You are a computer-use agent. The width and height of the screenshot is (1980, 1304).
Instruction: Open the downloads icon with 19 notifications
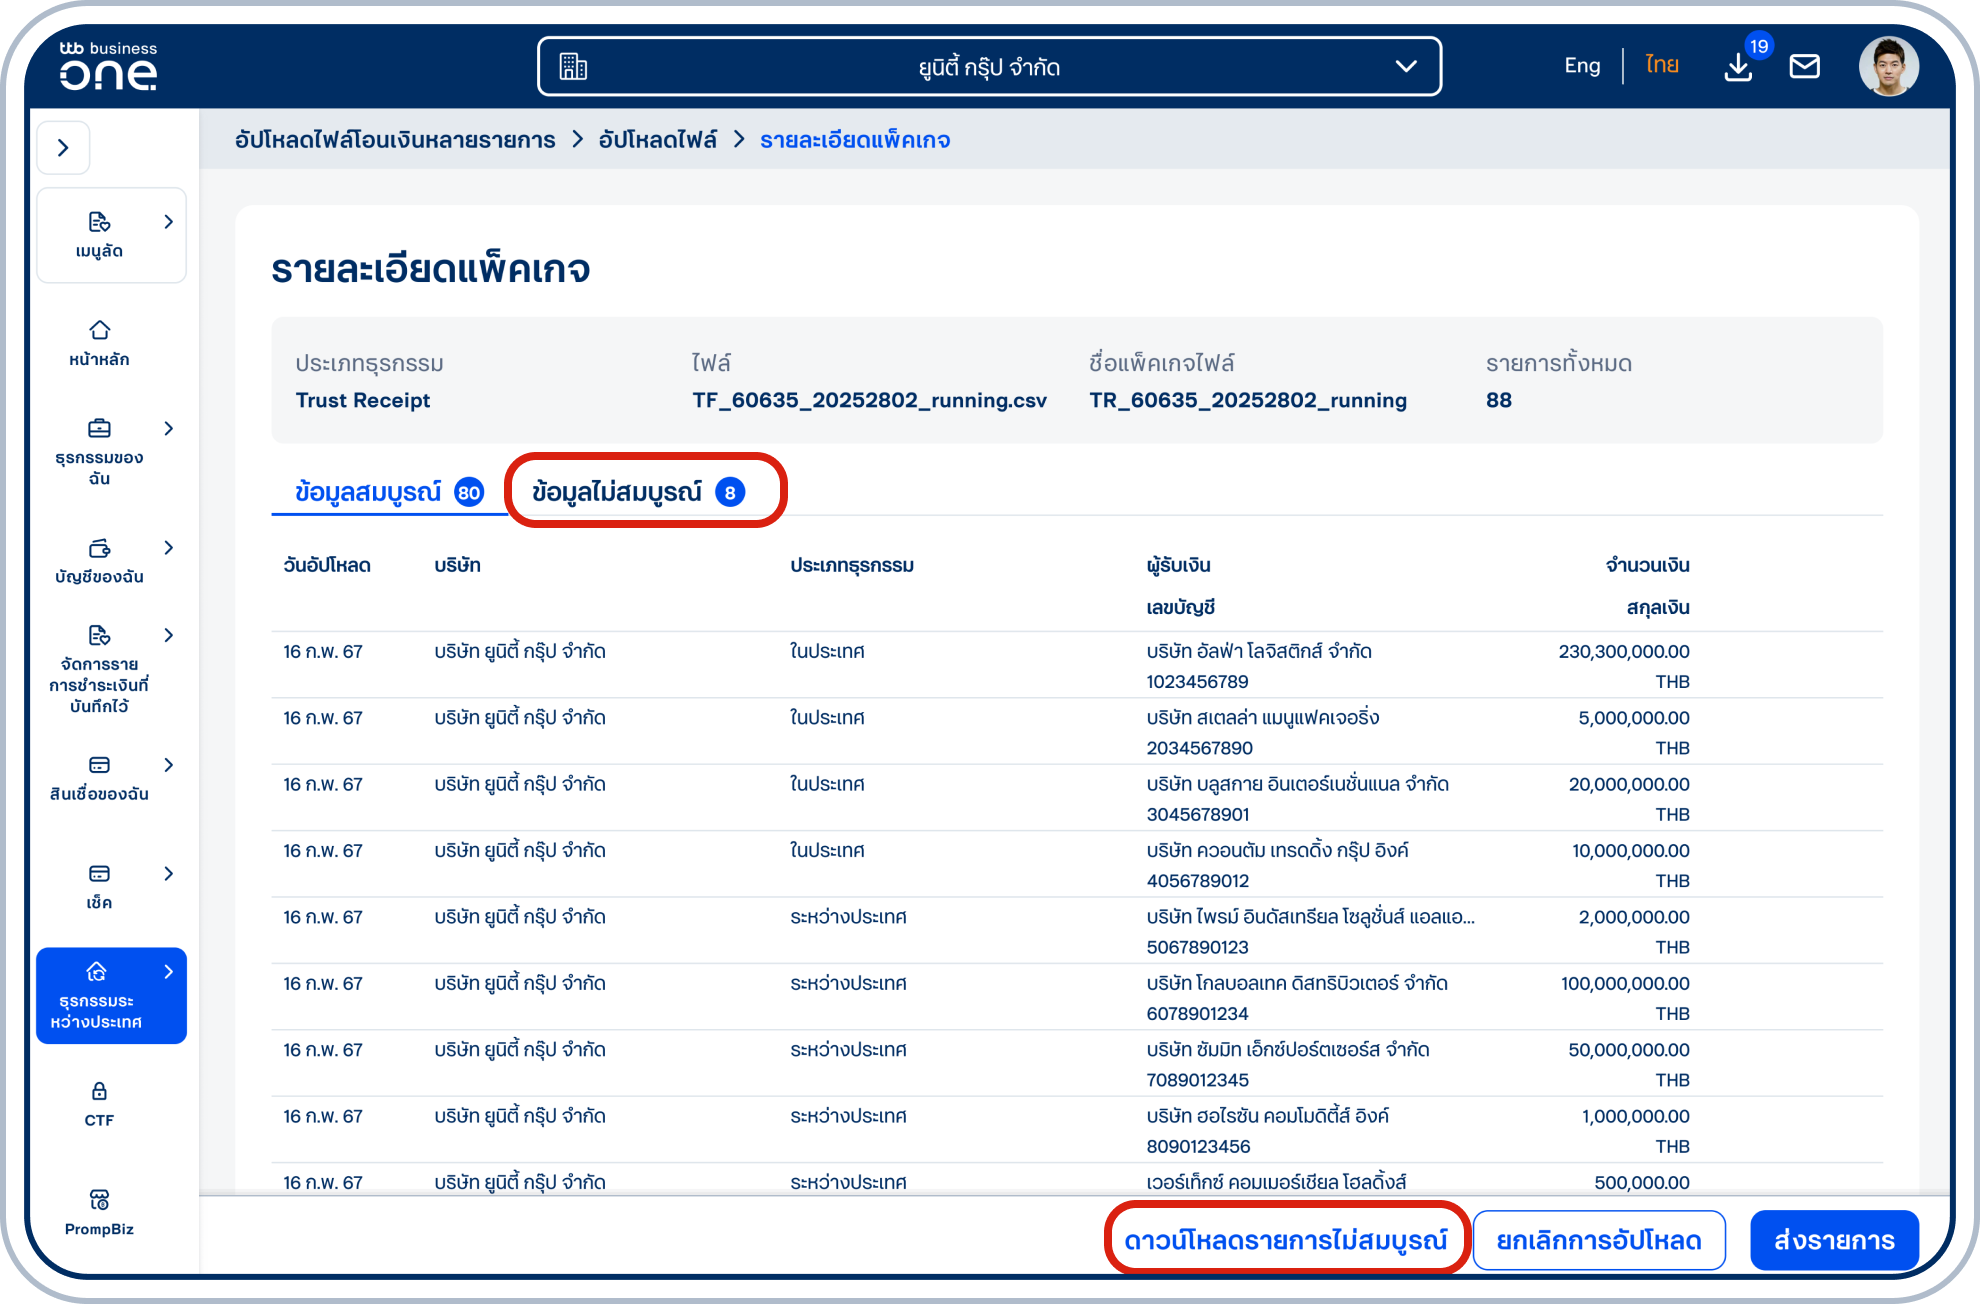point(1738,66)
